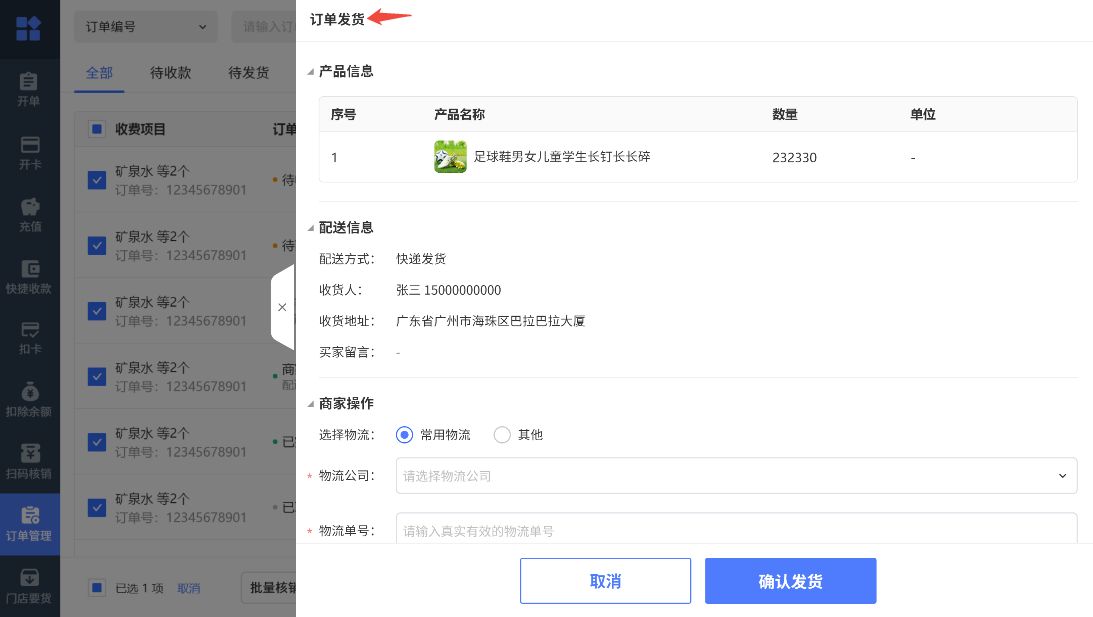Uncheck the sixth 矿泉水 等2个 order row

(x=97, y=508)
